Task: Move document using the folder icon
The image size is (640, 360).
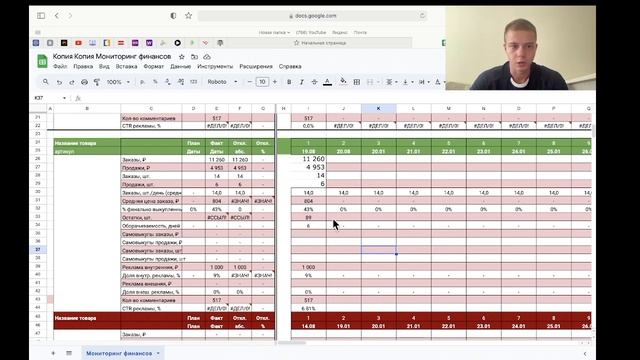Action: click(x=194, y=57)
